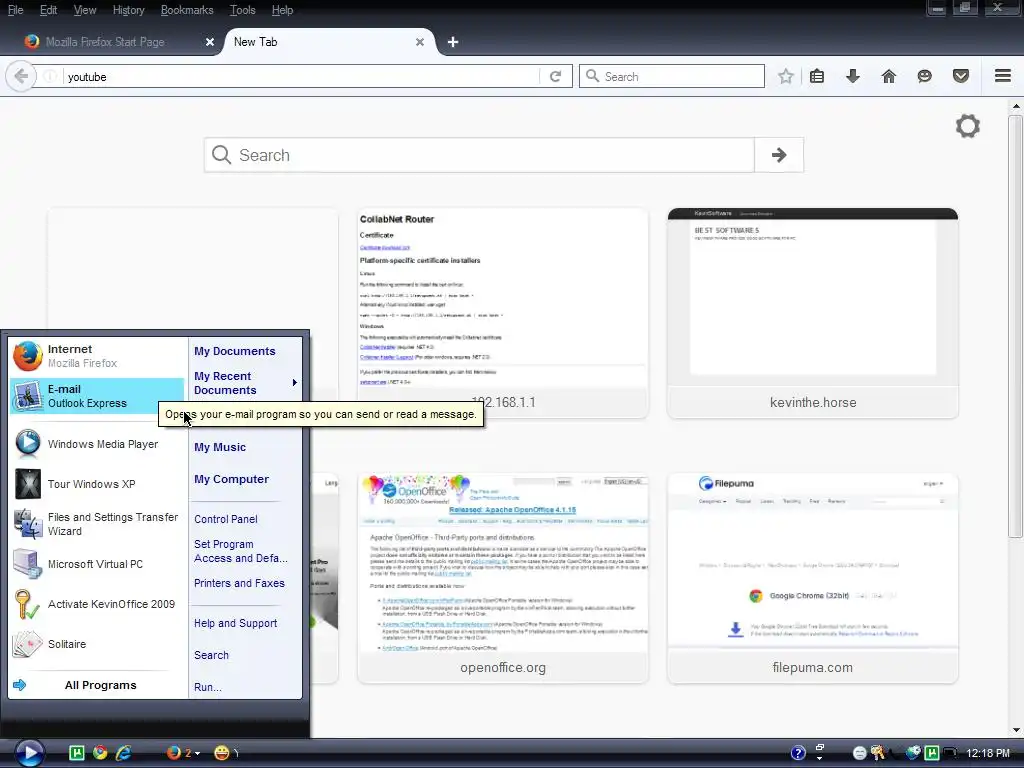Open the kevinthe.horse tile thumbnail
Viewport: 1024px width, 768px height.
click(812, 313)
